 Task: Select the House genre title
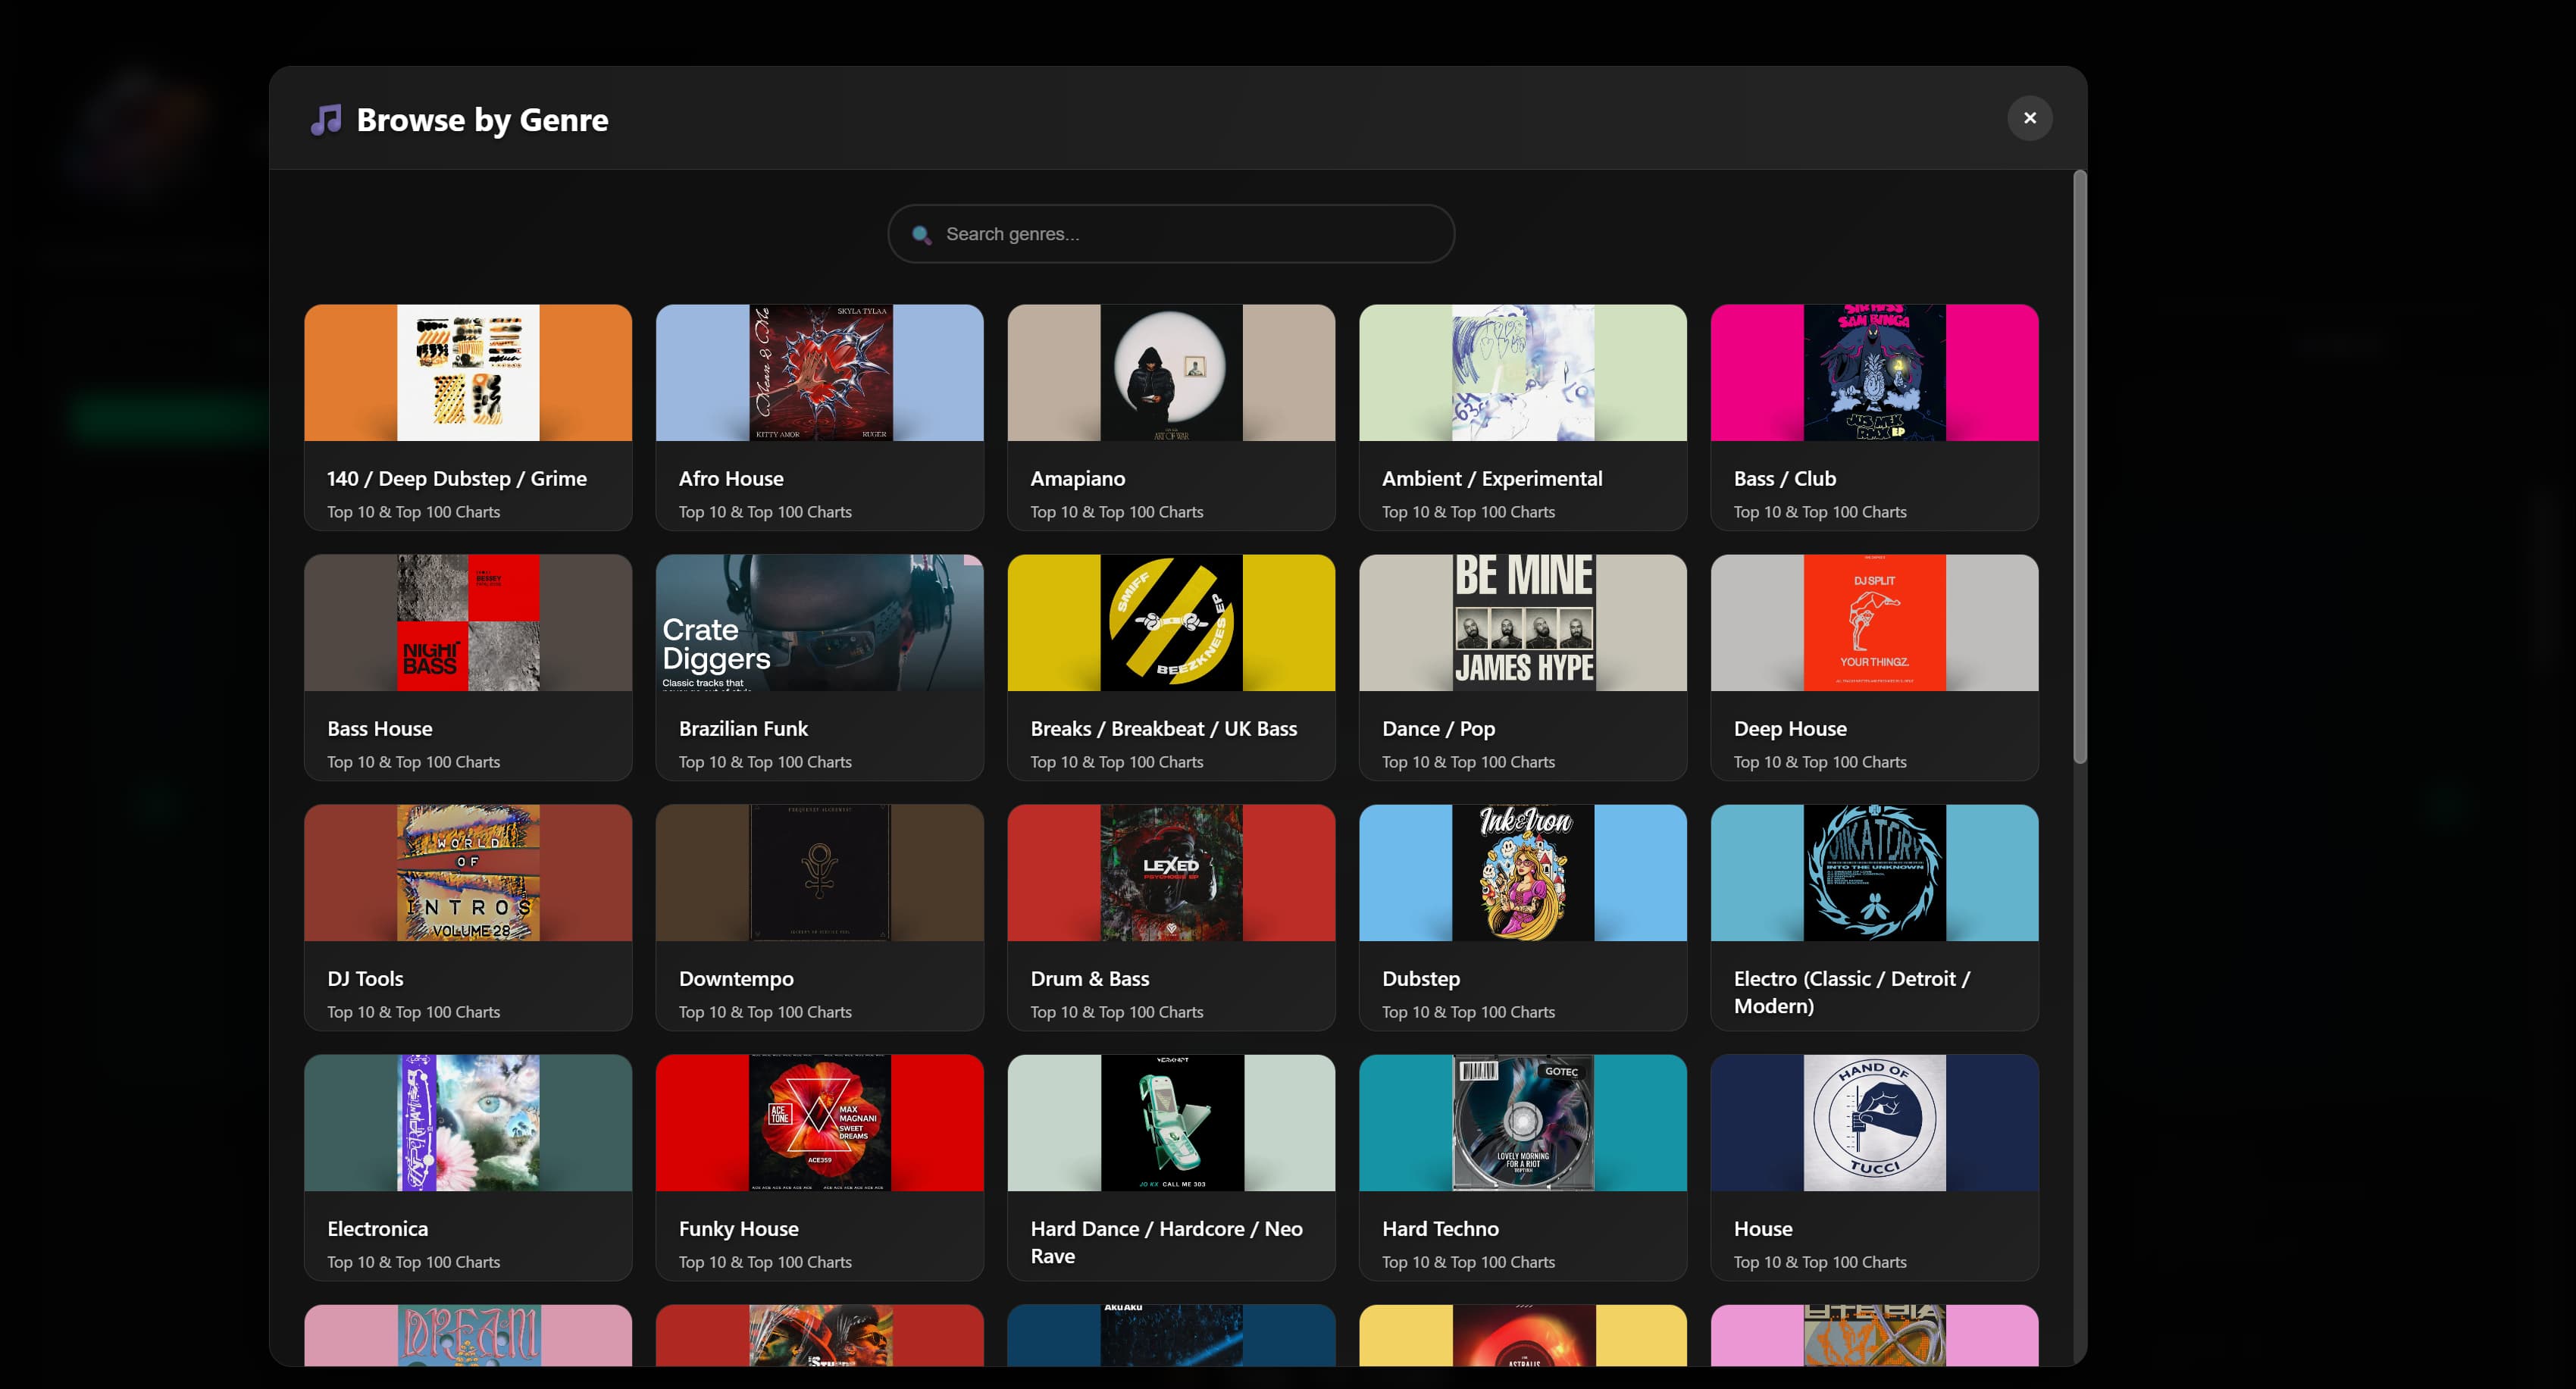(1763, 1229)
